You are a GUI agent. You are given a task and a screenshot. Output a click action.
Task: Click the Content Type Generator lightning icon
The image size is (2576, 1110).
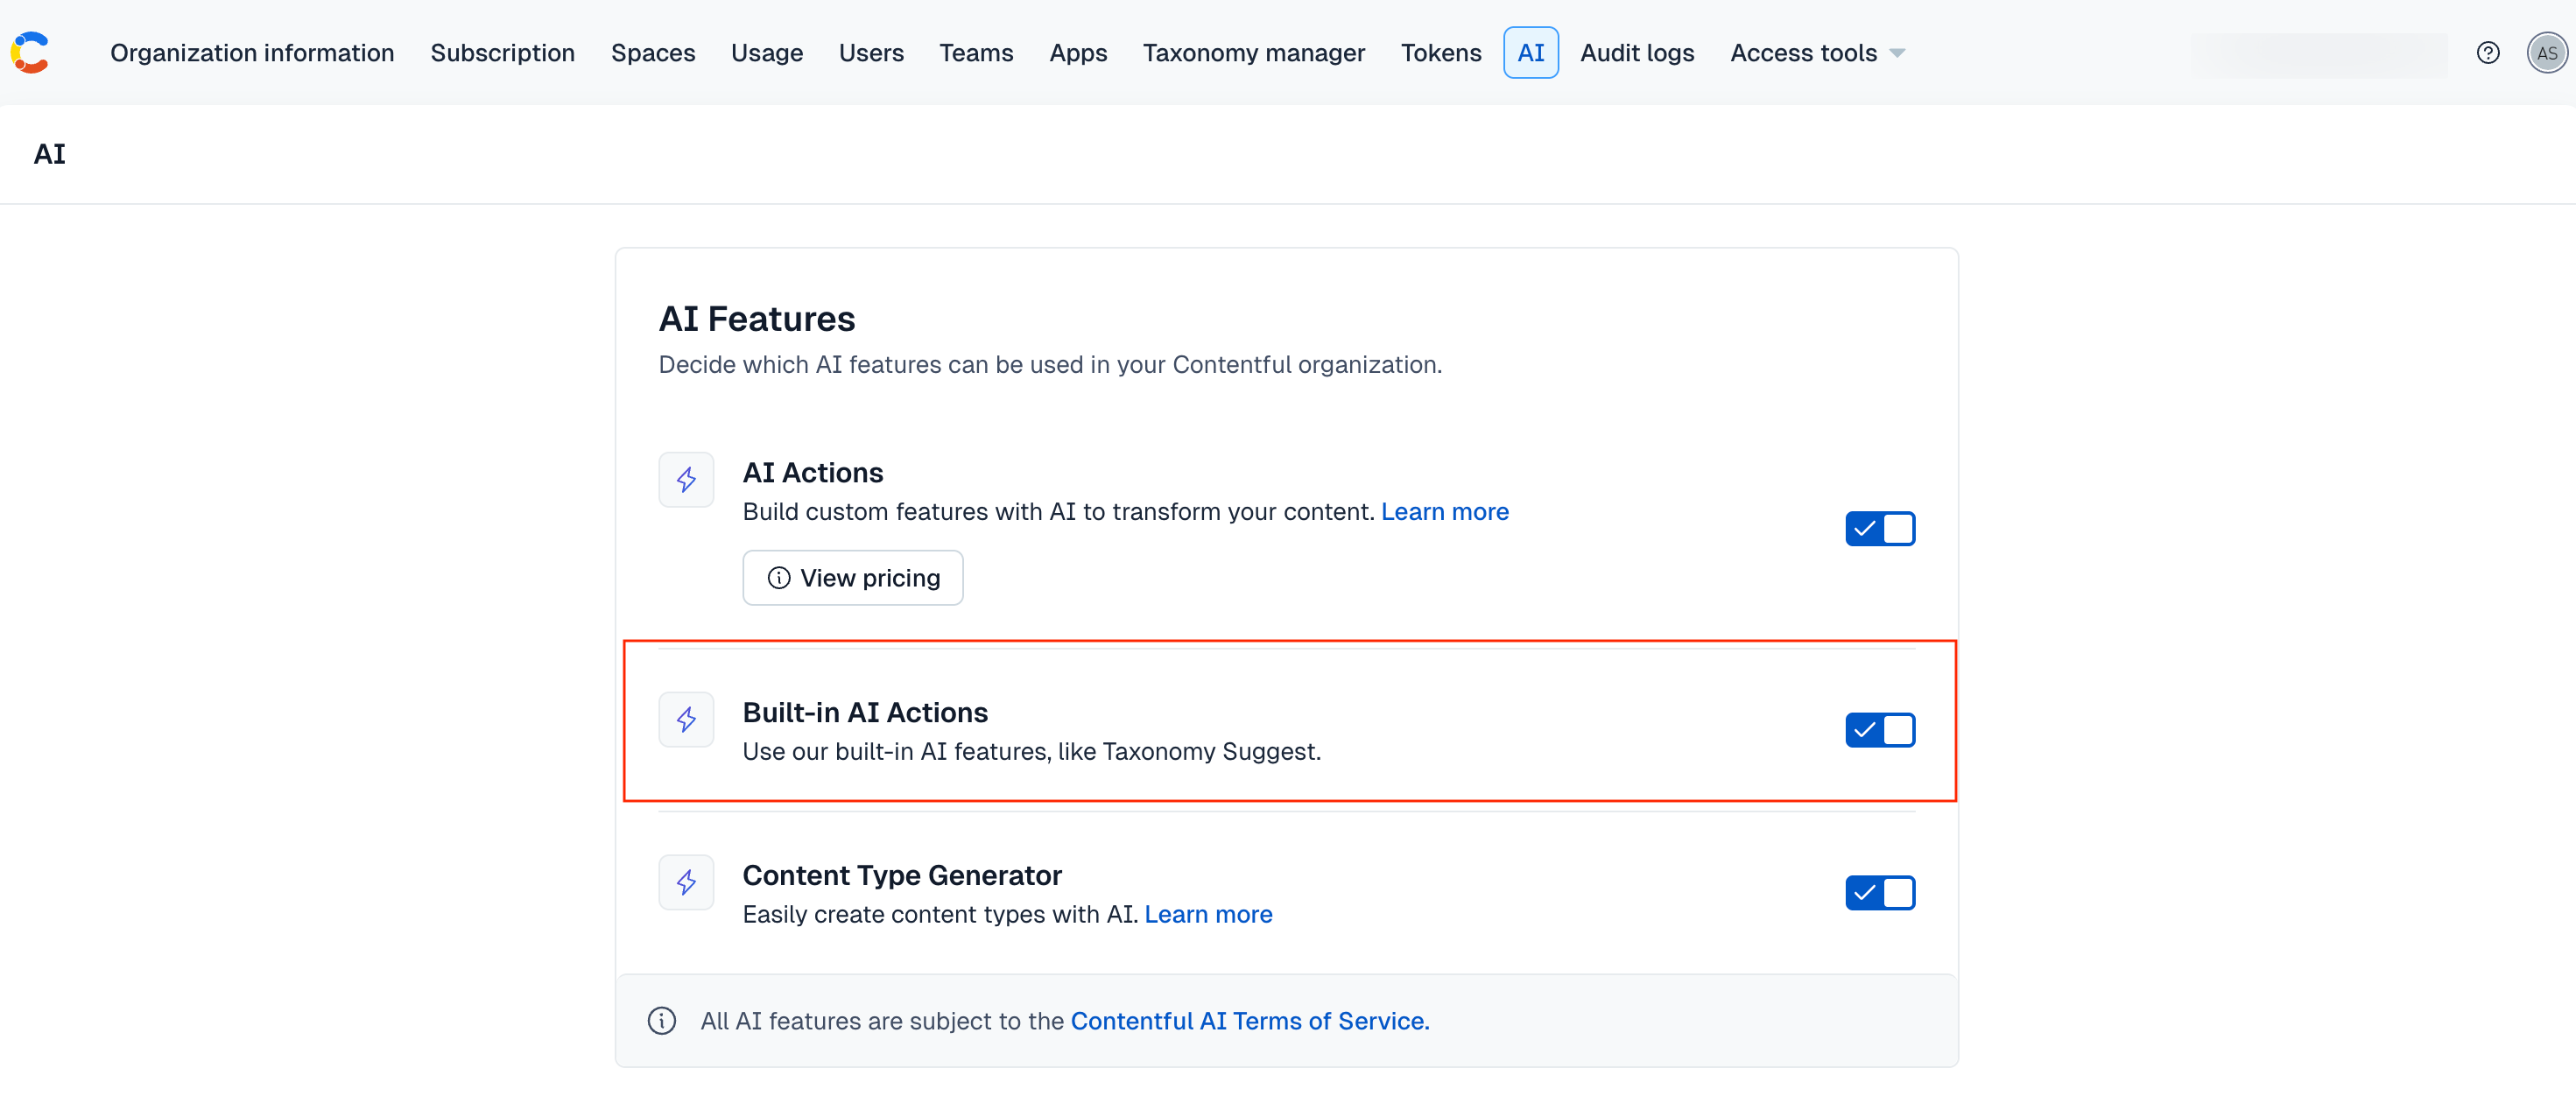coord(686,882)
